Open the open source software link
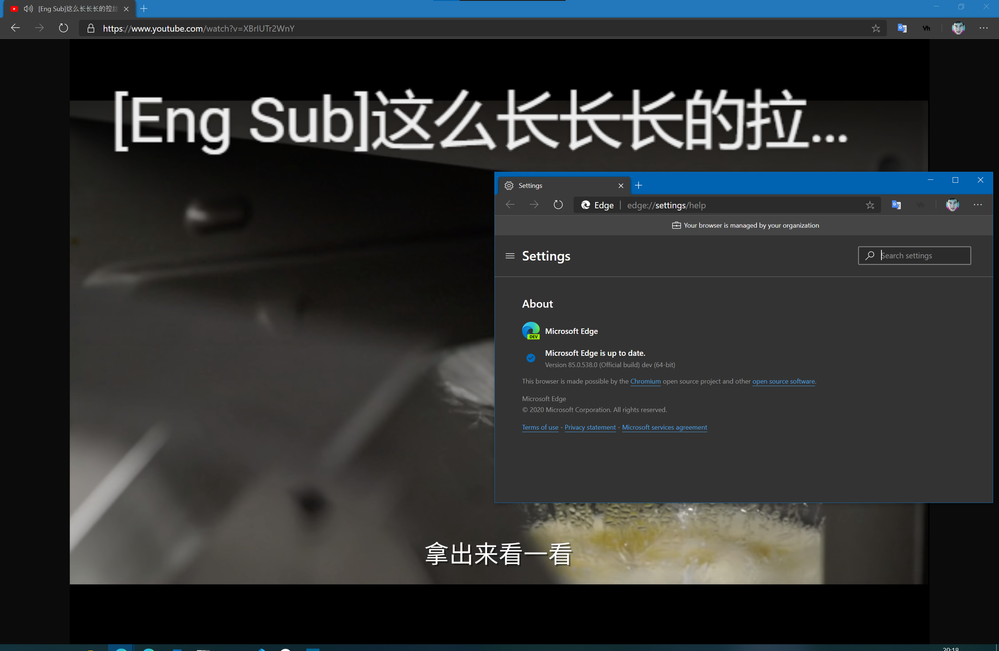This screenshot has height=651, width=999. coord(784,382)
